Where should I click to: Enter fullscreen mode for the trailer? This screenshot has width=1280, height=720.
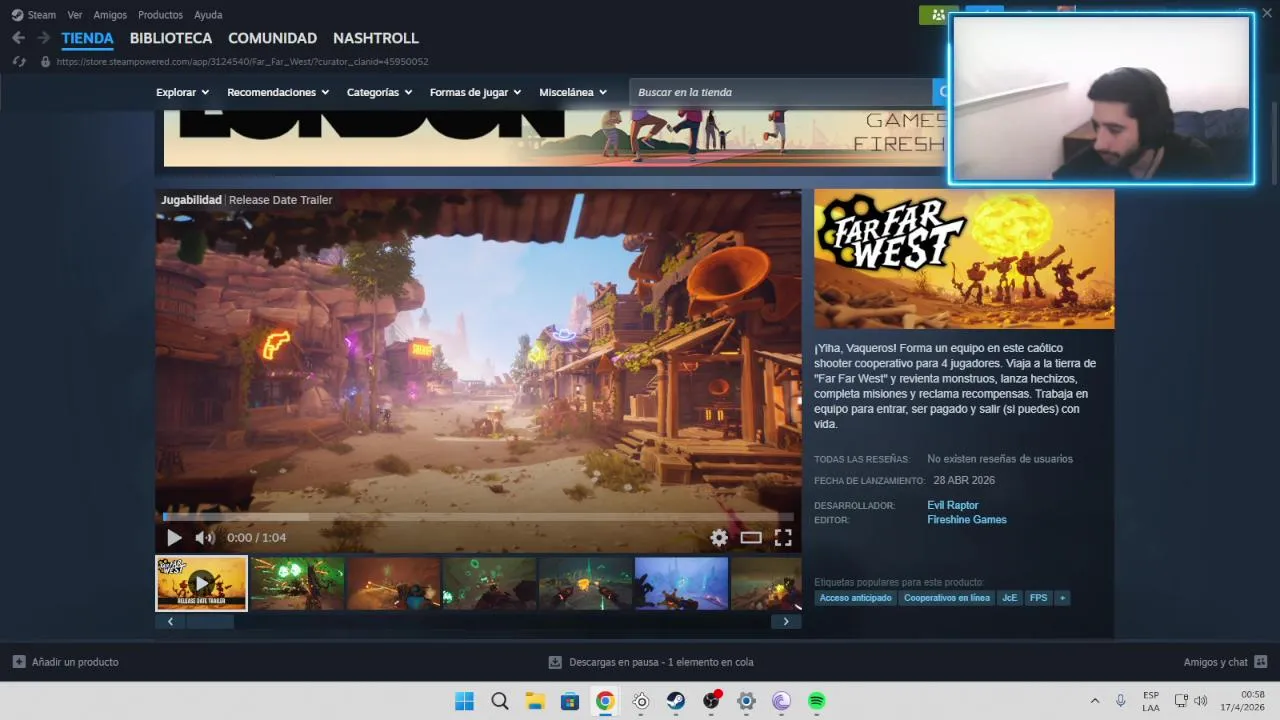point(783,538)
